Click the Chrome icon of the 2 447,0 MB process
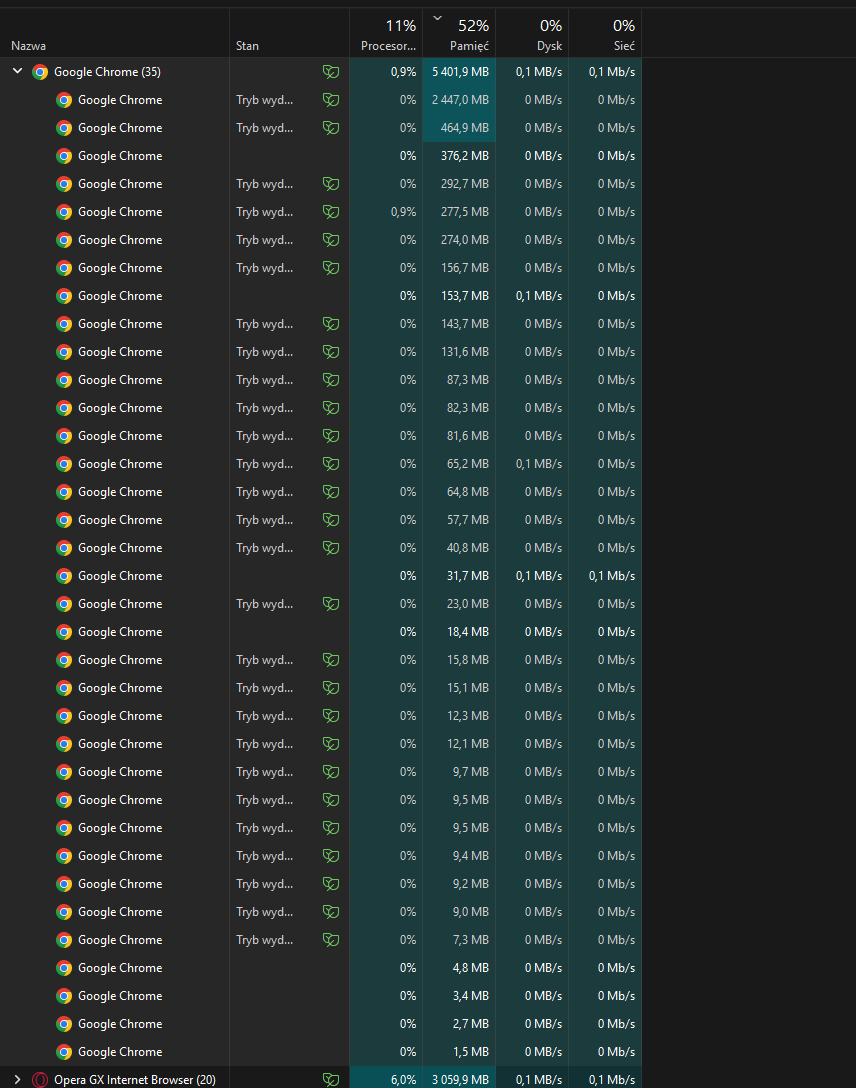Viewport: 856px width, 1088px height. [x=64, y=100]
